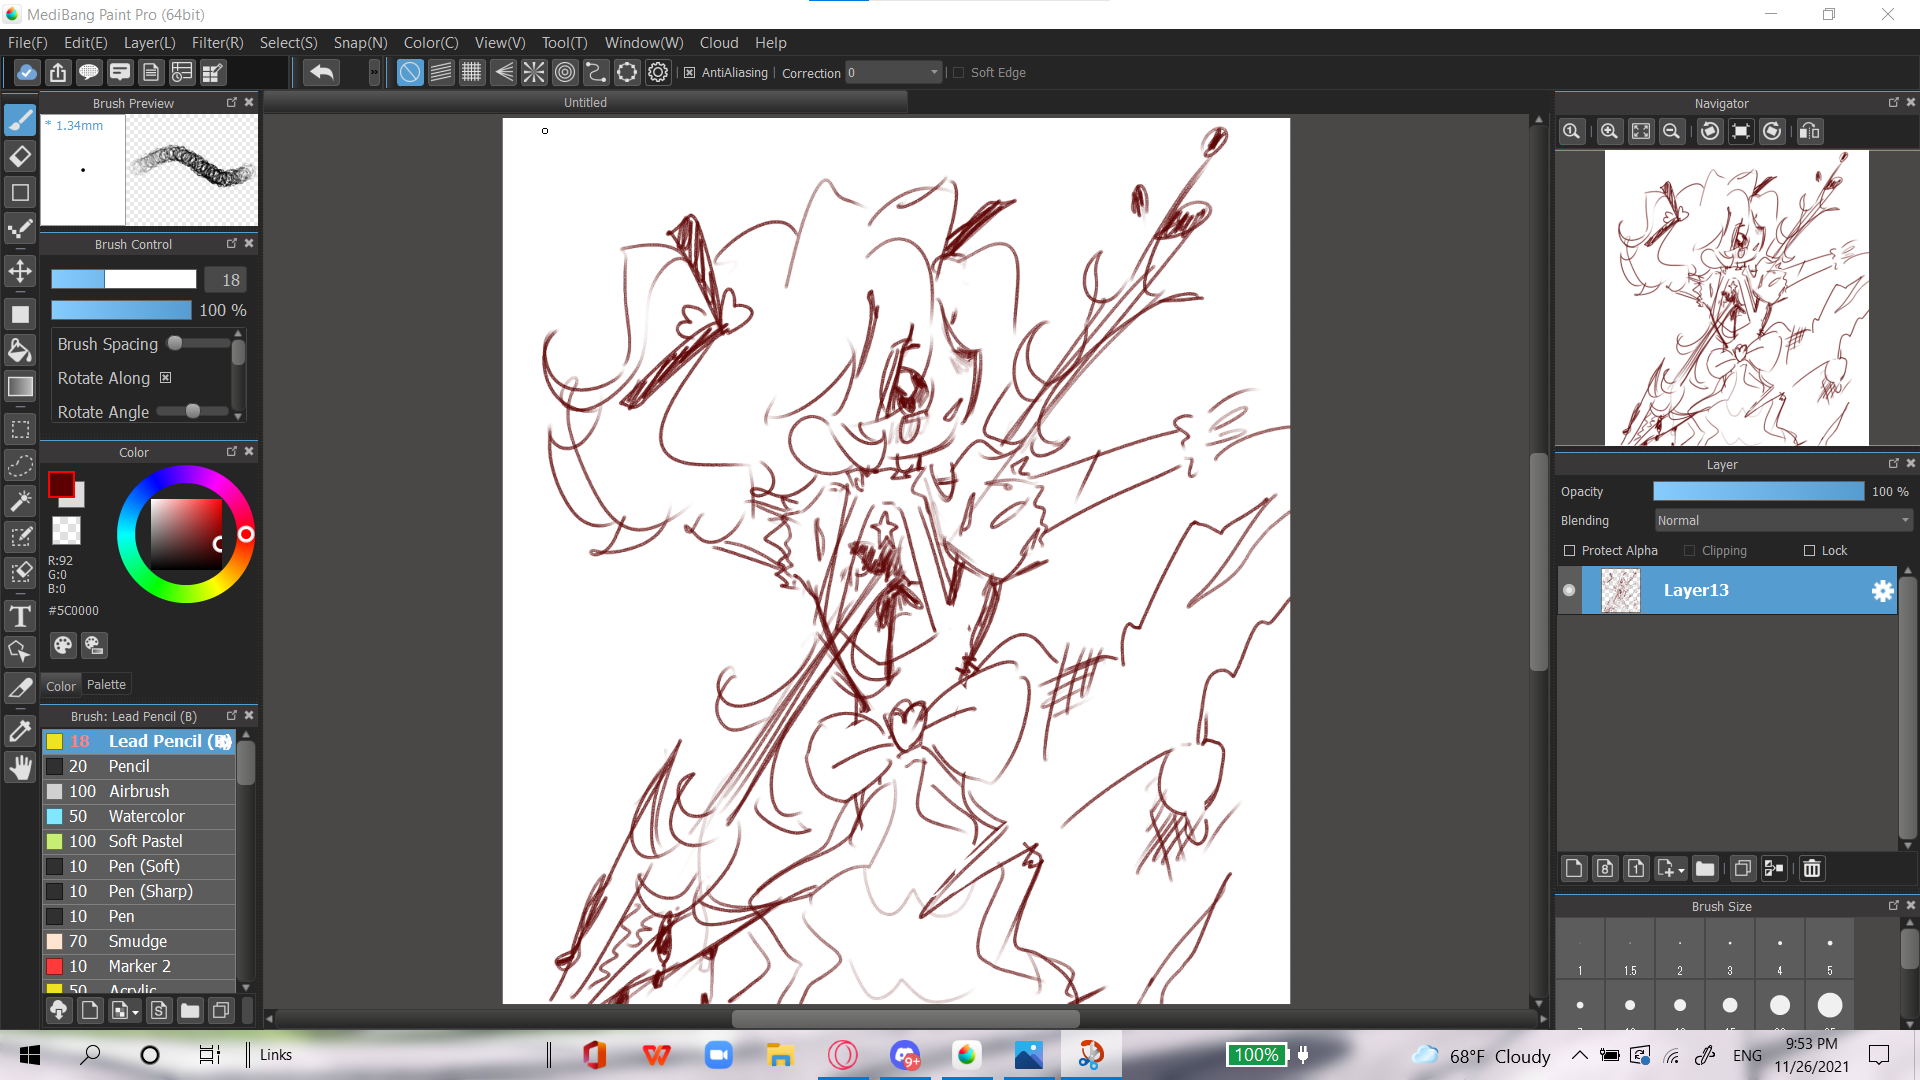Screen dimensions: 1920x1080
Task: Zoom in using Navigator icon
Action: click(1609, 132)
